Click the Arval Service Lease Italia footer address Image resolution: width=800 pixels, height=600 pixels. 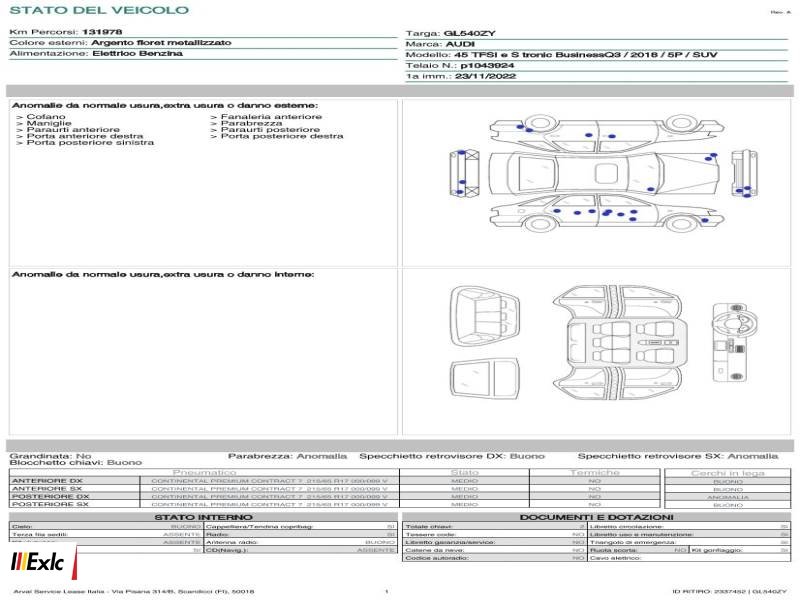pos(134,591)
